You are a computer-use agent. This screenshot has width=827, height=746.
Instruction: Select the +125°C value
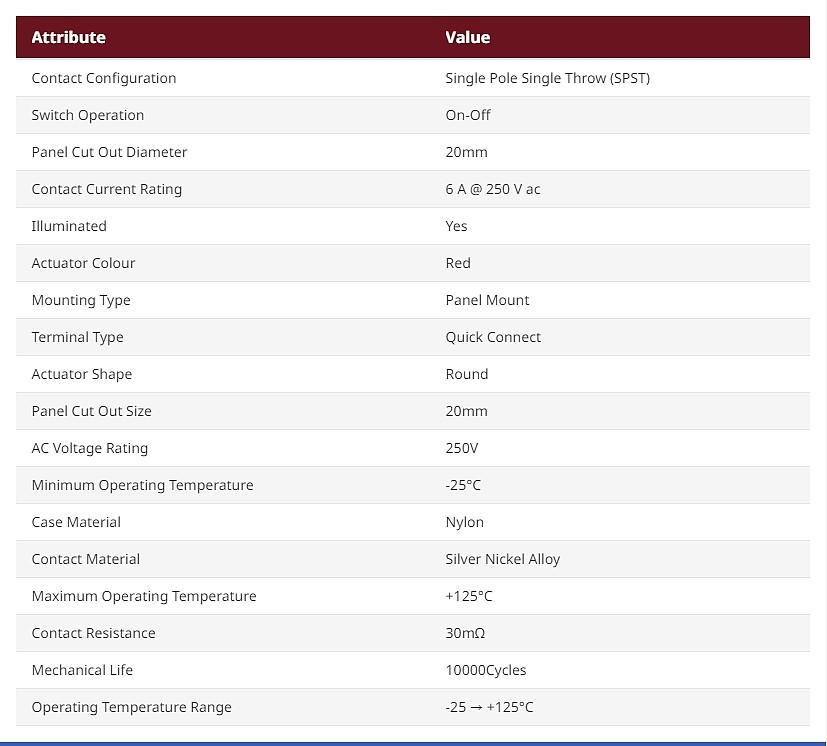pos(468,596)
